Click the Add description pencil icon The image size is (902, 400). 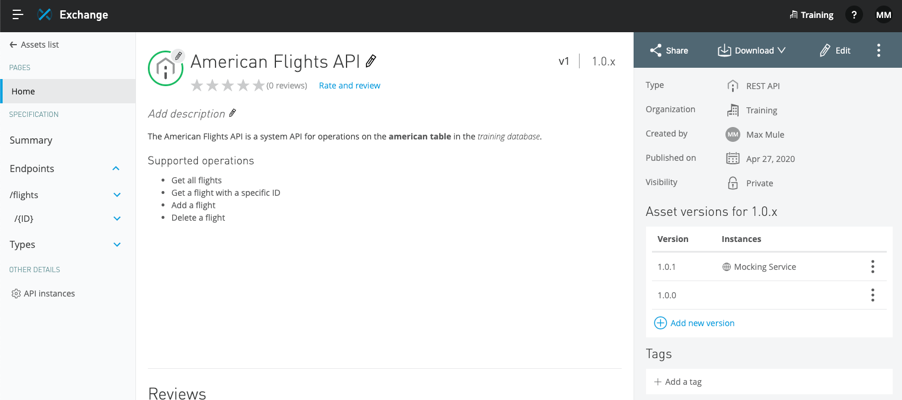(232, 113)
